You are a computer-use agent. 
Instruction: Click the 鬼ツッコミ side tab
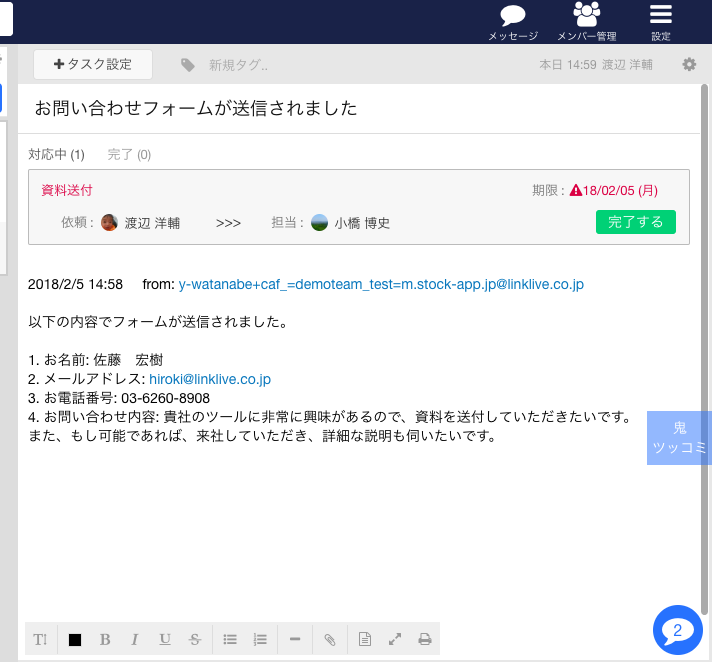click(x=679, y=438)
